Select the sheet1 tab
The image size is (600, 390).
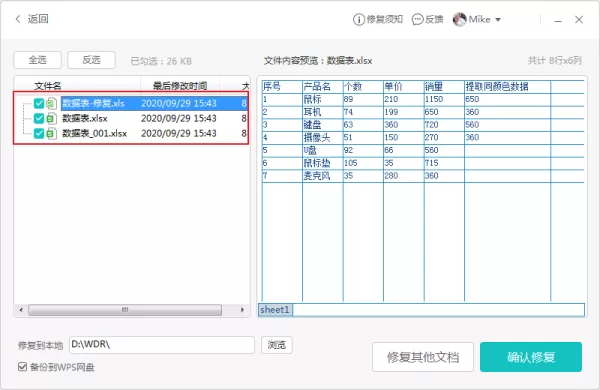275,310
